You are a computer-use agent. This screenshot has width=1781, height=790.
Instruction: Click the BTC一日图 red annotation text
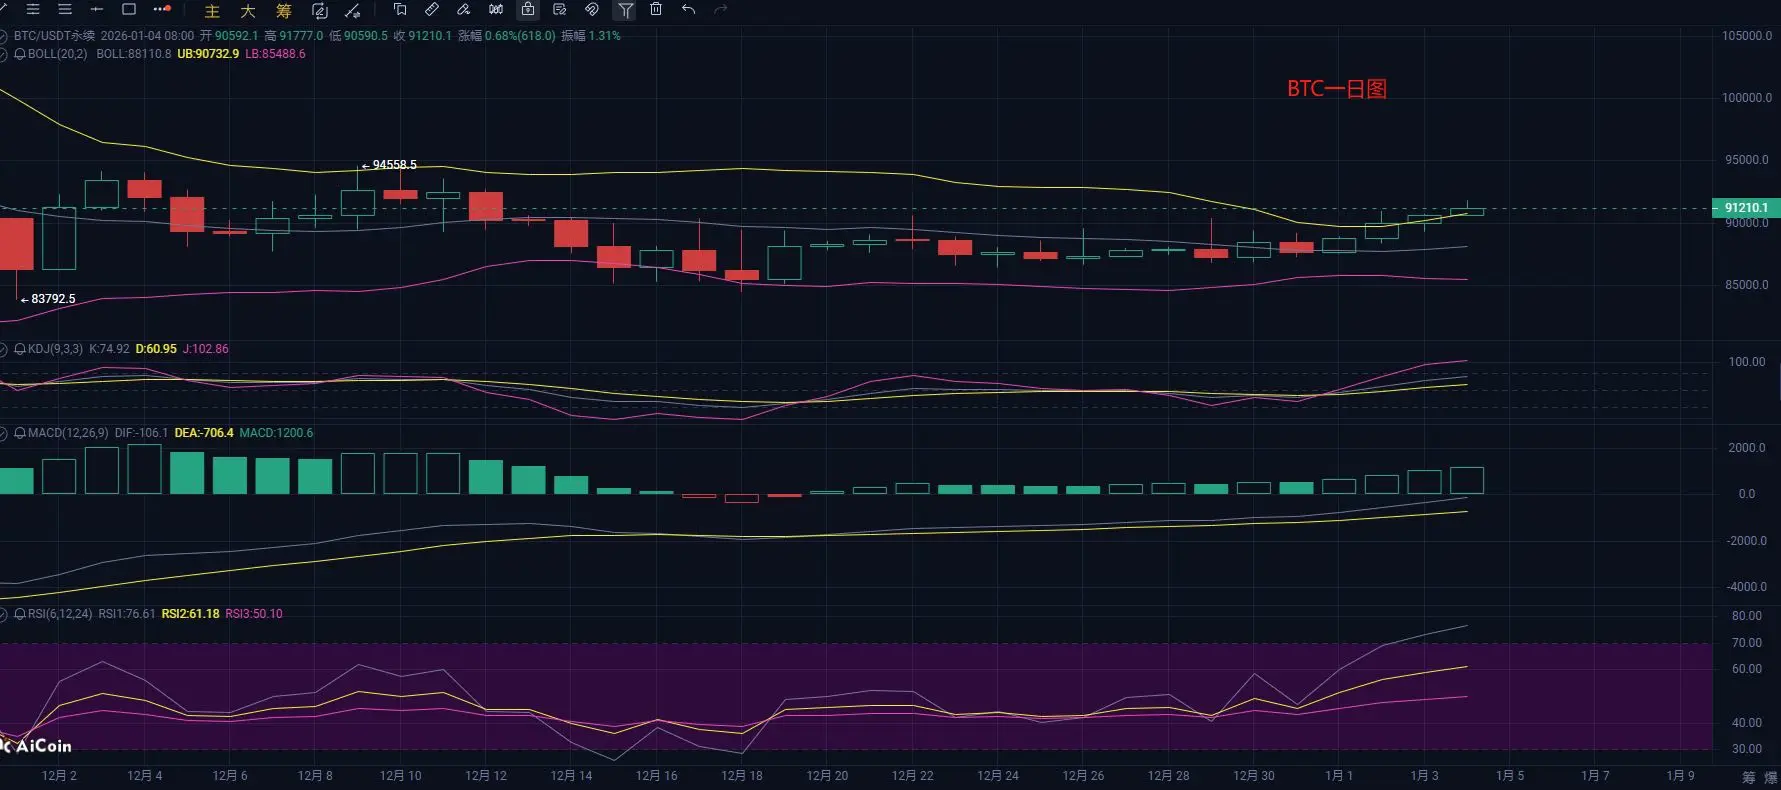tap(1337, 89)
